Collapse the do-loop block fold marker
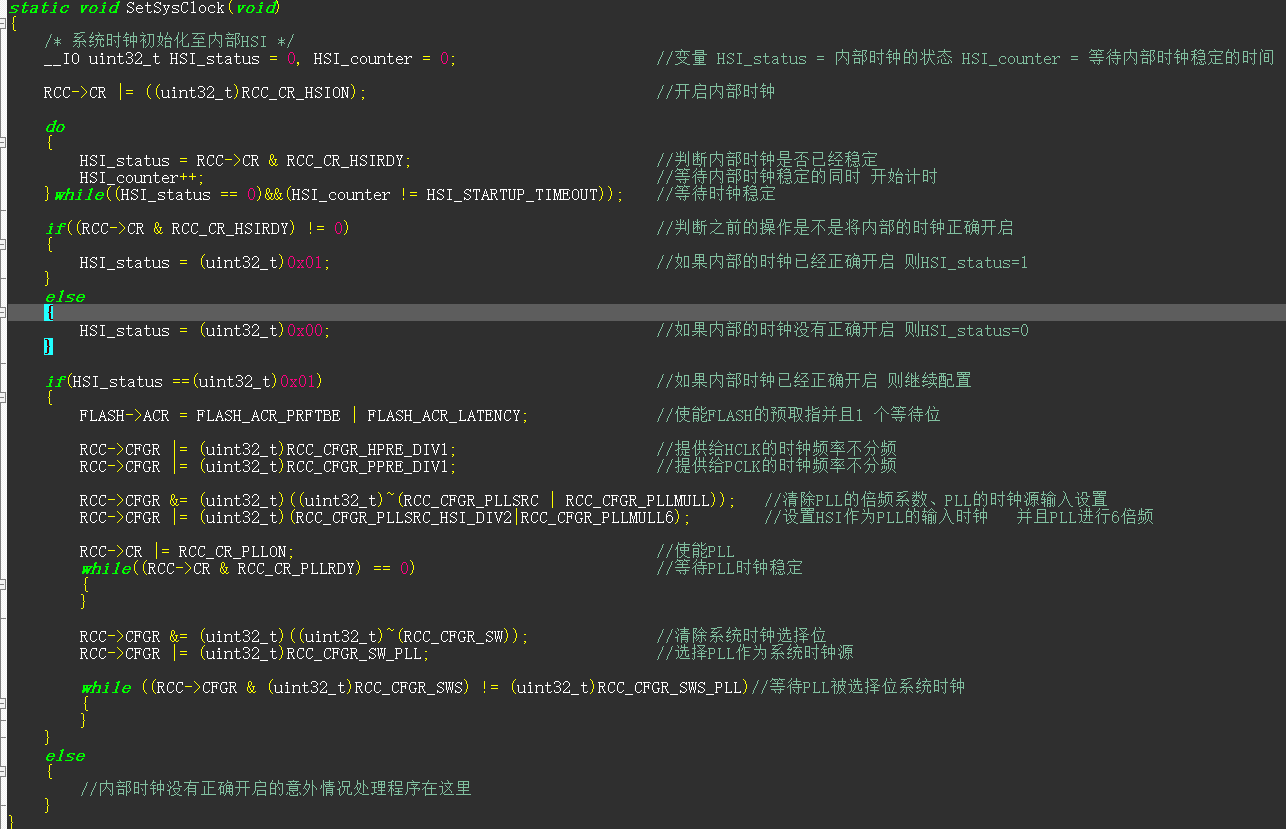The width and height of the screenshot is (1286, 829). [3, 143]
